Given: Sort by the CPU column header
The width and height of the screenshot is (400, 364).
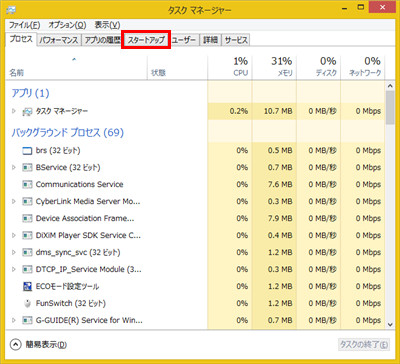Looking at the screenshot, I should (230, 67).
